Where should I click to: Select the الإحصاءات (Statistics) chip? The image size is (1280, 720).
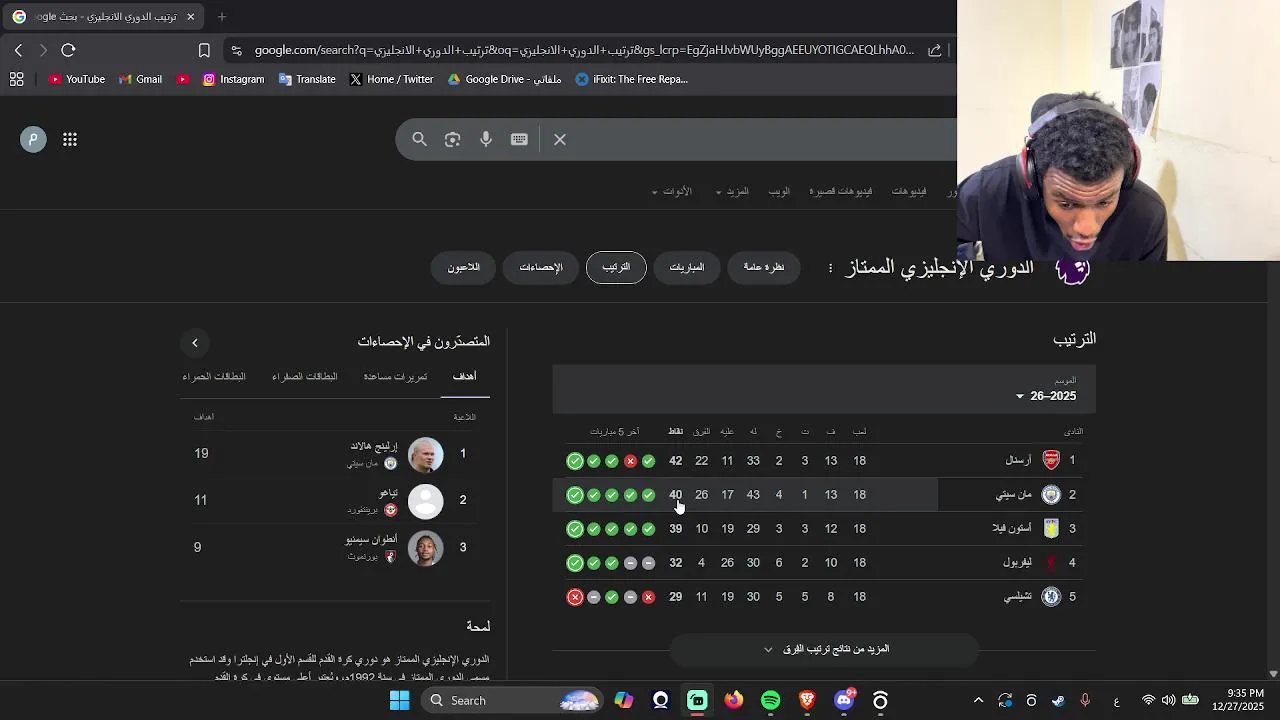[x=541, y=267]
